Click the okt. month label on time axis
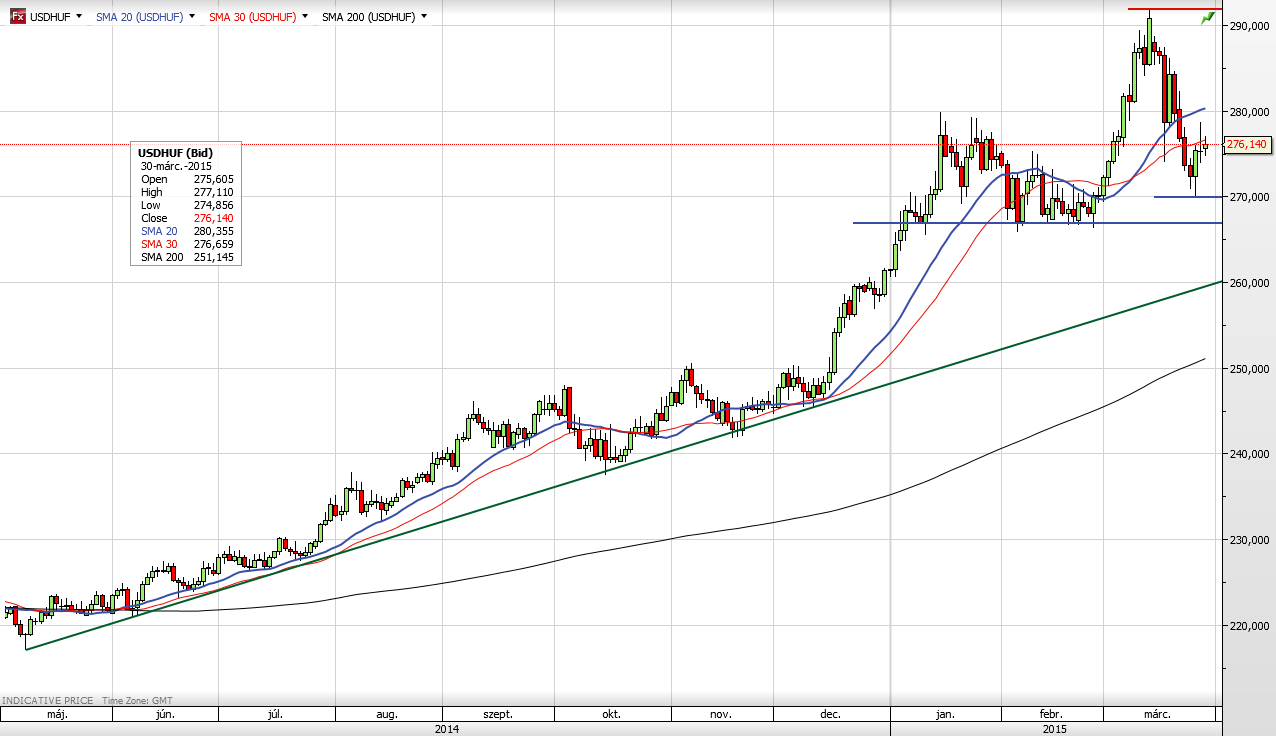This screenshot has width=1276, height=736. tap(611, 715)
